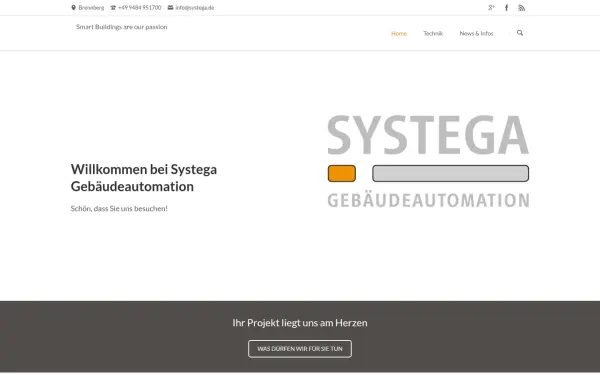Open the Facebook page icon

pos(506,8)
